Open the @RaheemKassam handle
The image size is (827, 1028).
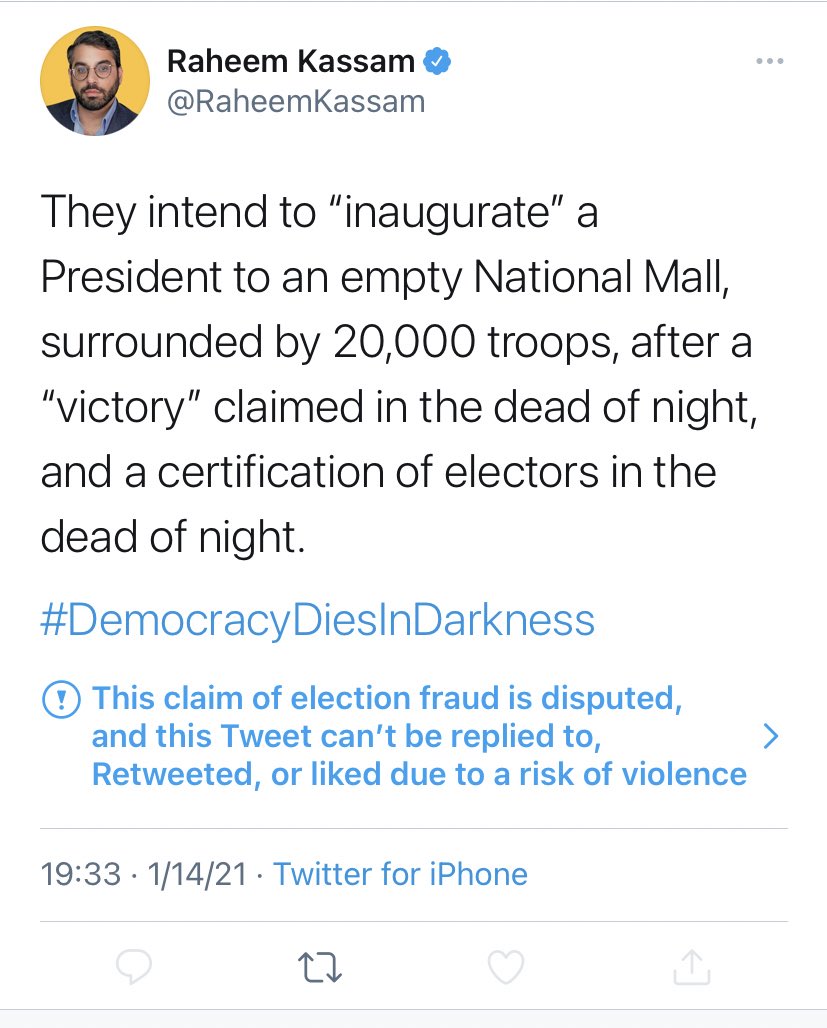coord(296,101)
